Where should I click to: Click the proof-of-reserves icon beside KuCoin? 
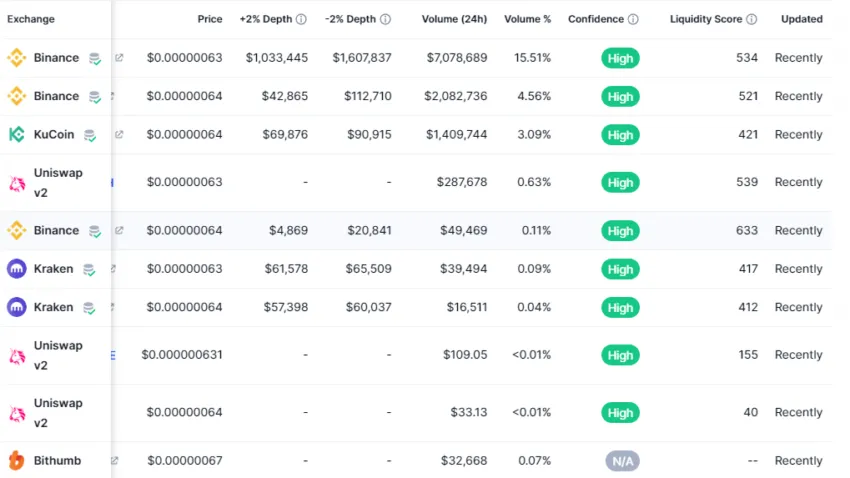click(x=90, y=135)
